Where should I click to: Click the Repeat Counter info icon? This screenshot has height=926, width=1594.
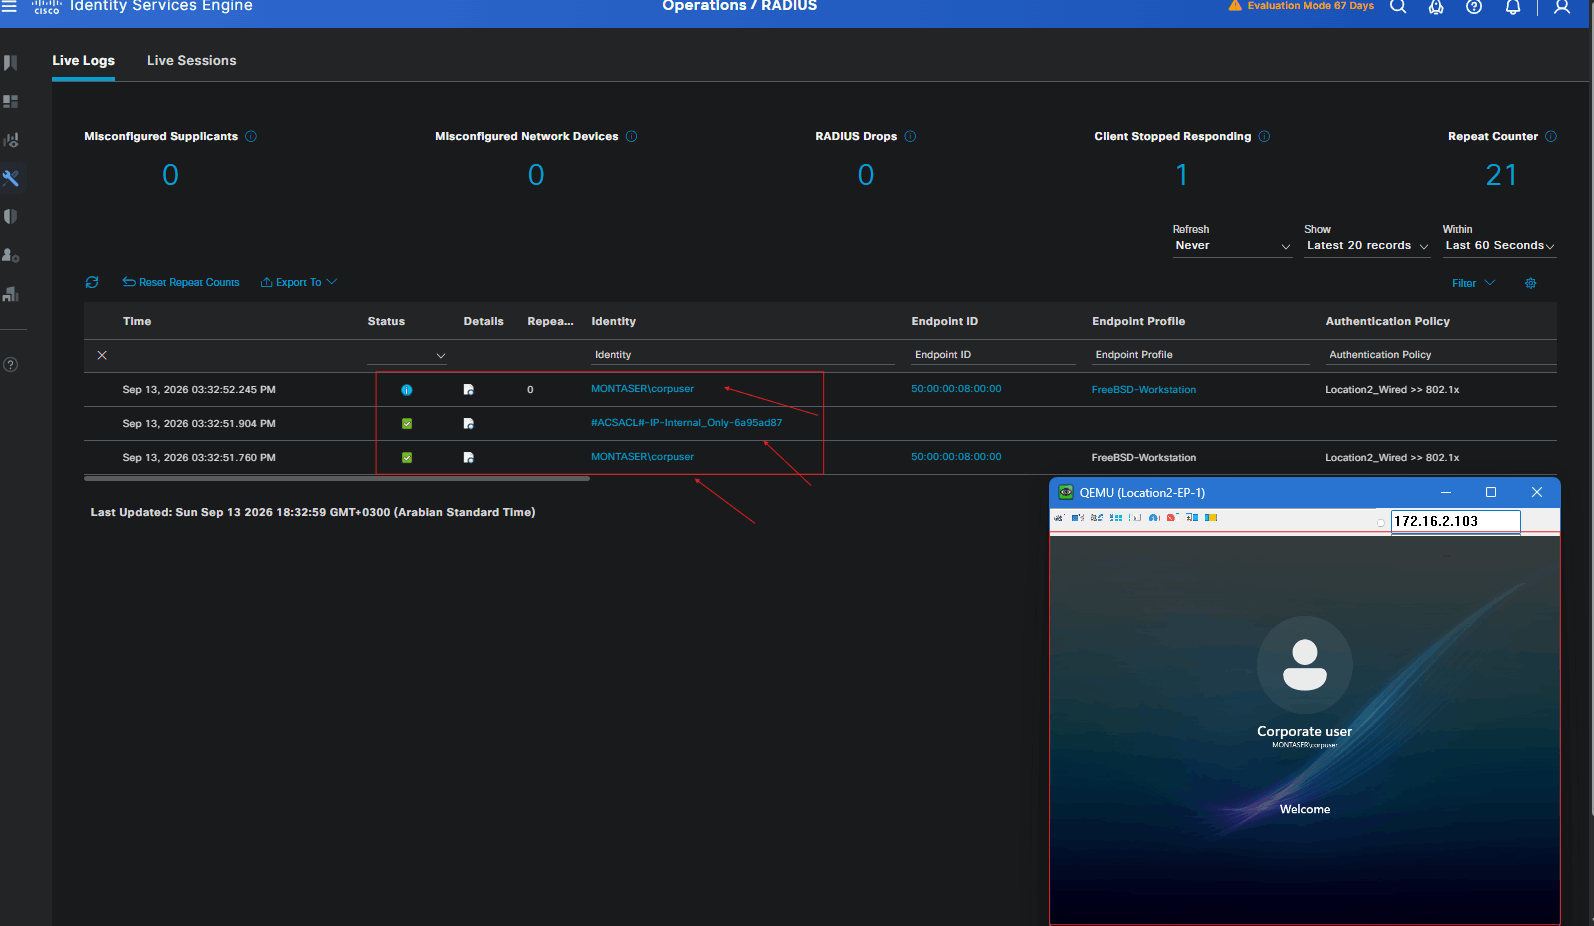pos(1551,136)
